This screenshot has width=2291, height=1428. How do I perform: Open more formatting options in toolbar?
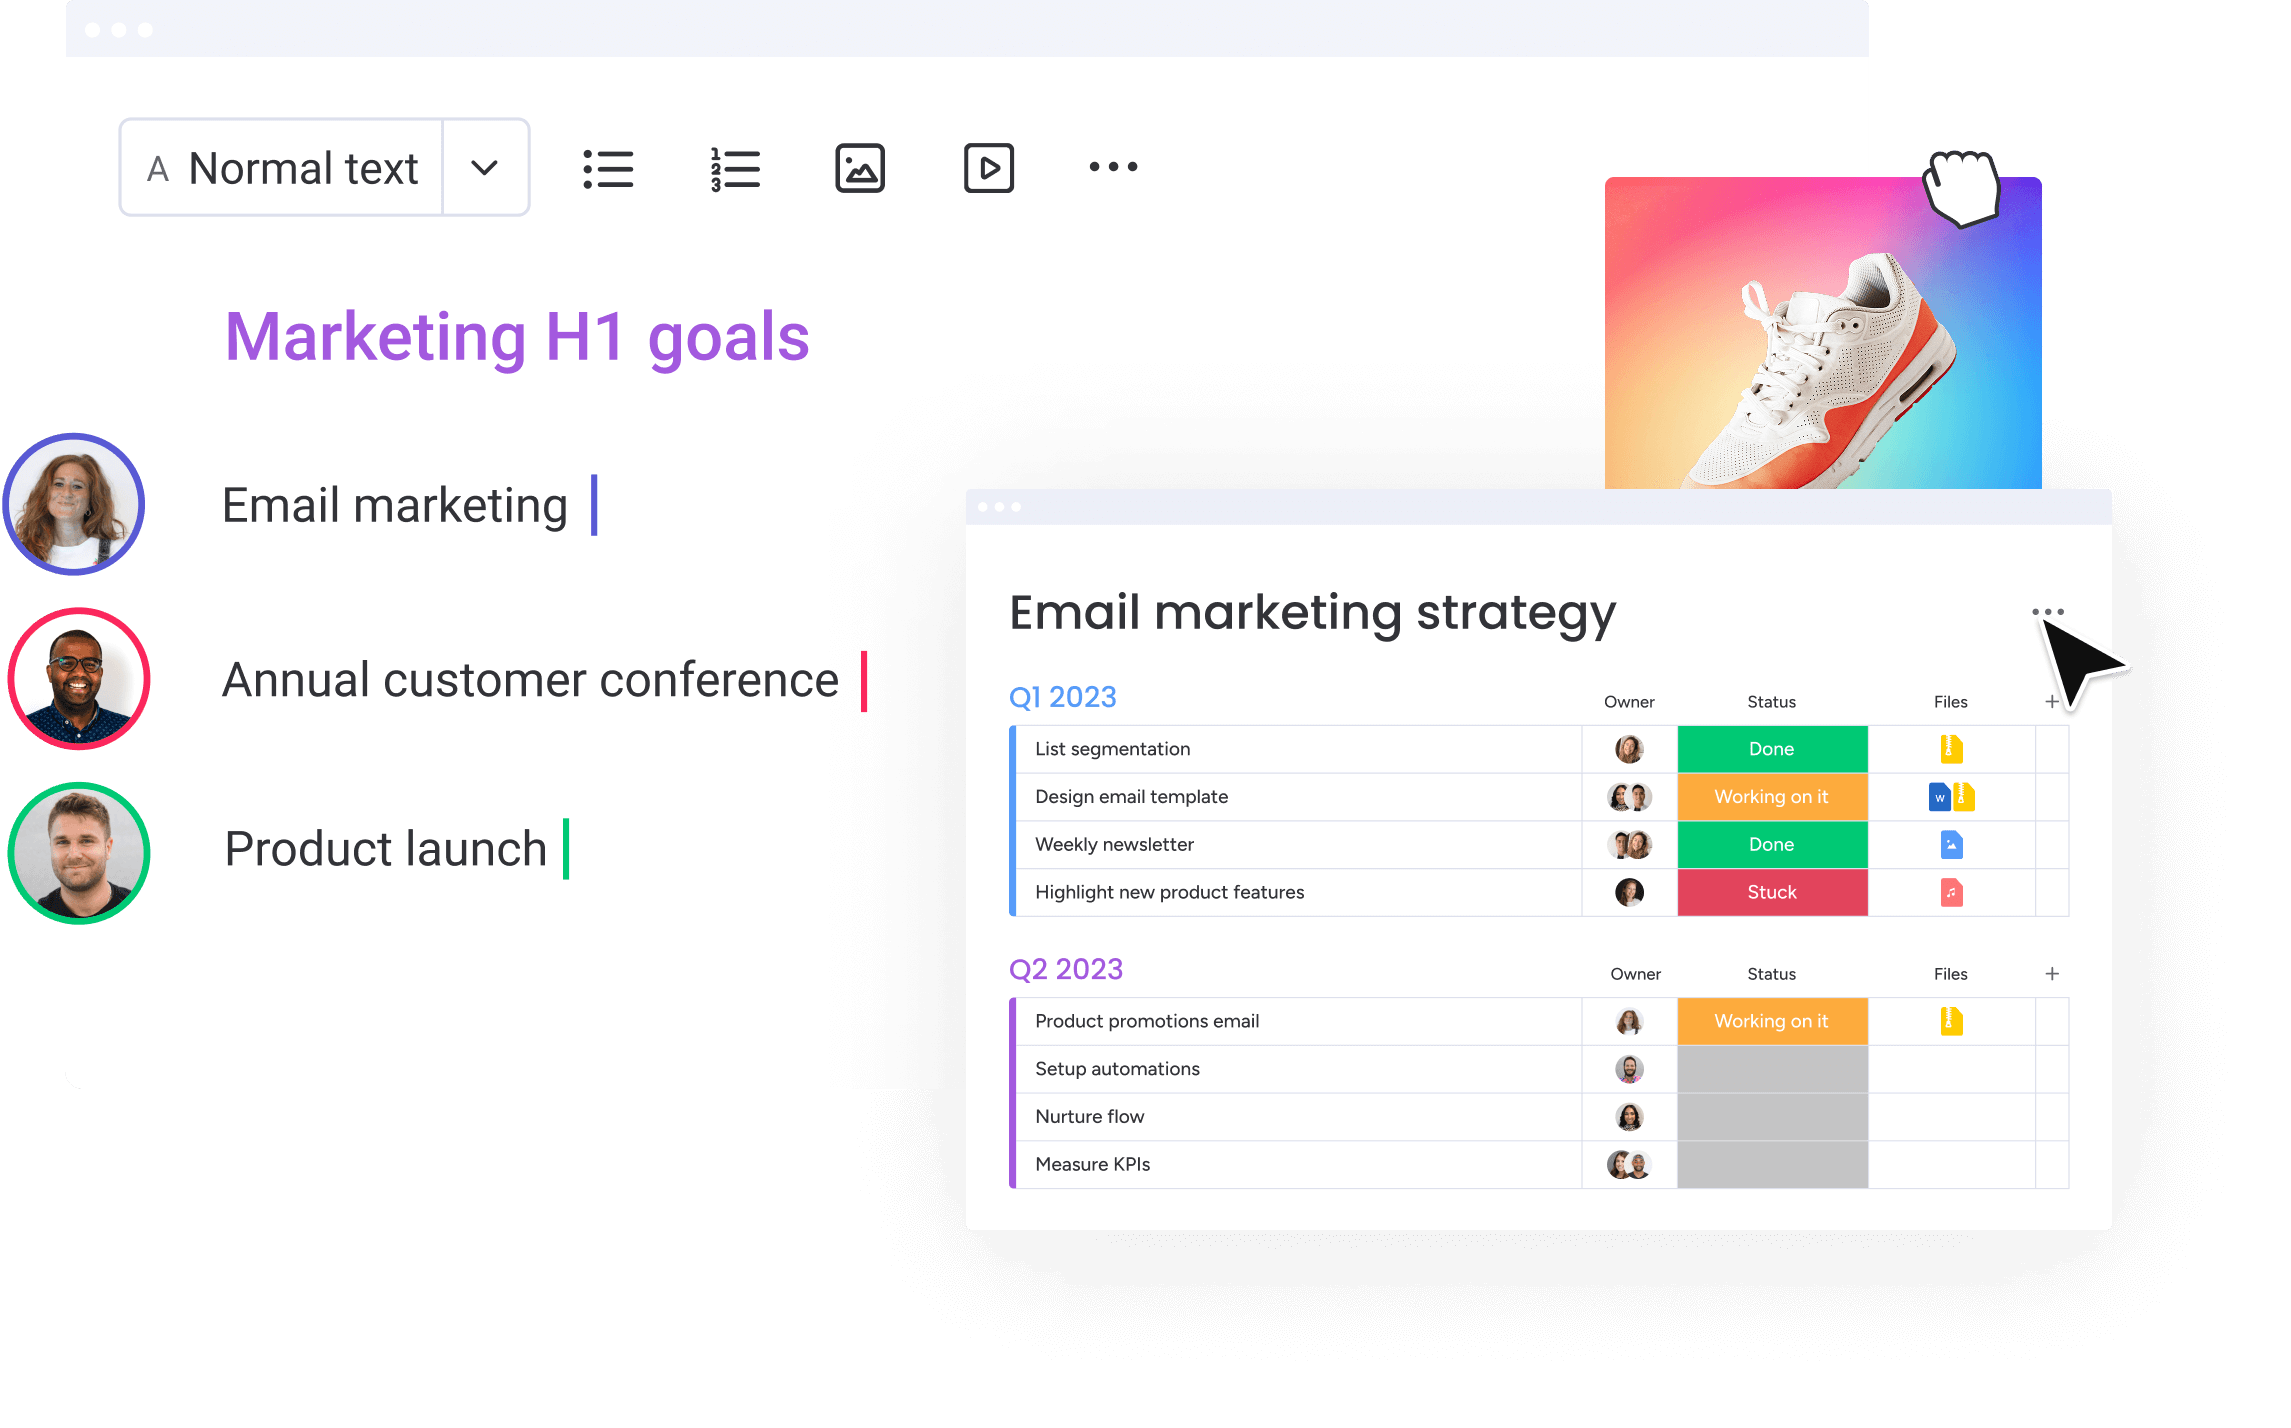coord(1113,167)
